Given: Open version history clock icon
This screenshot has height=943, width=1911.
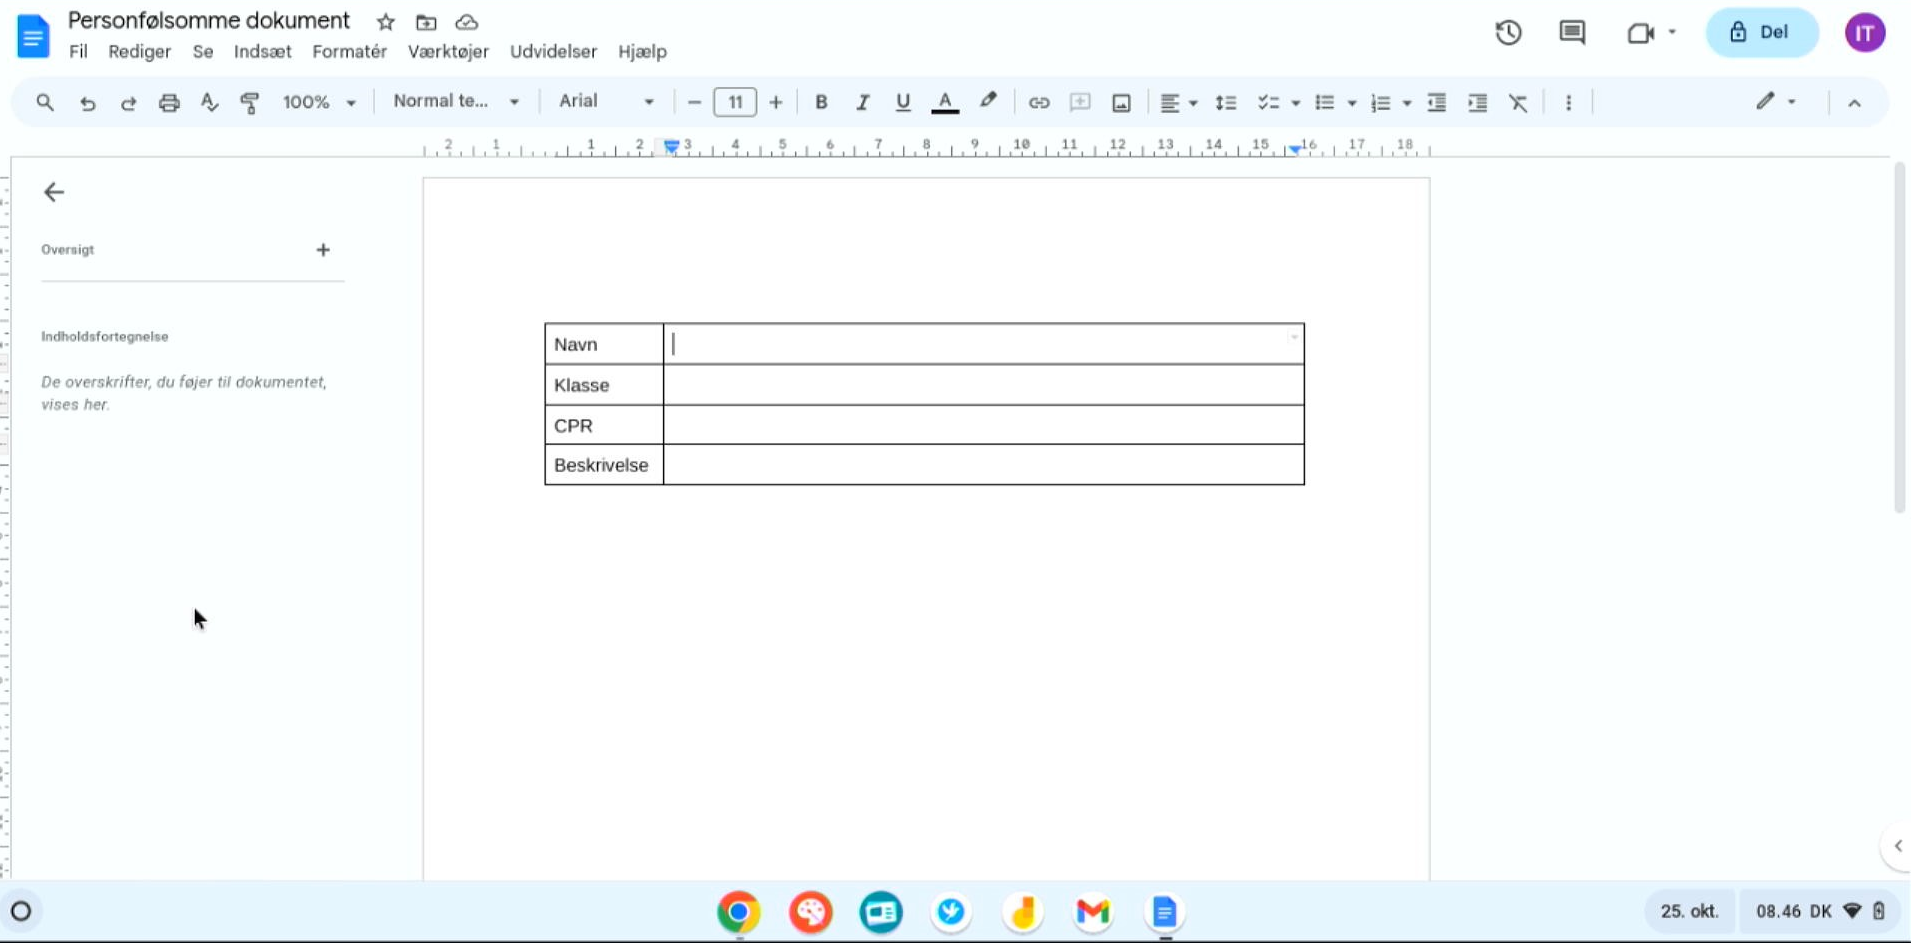Looking at the screenshot, I should point(1508,33).
